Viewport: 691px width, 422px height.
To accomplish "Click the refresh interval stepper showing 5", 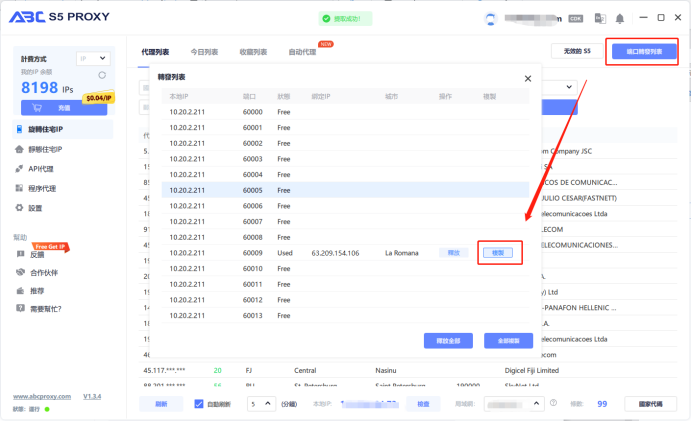I will [261, 403].
